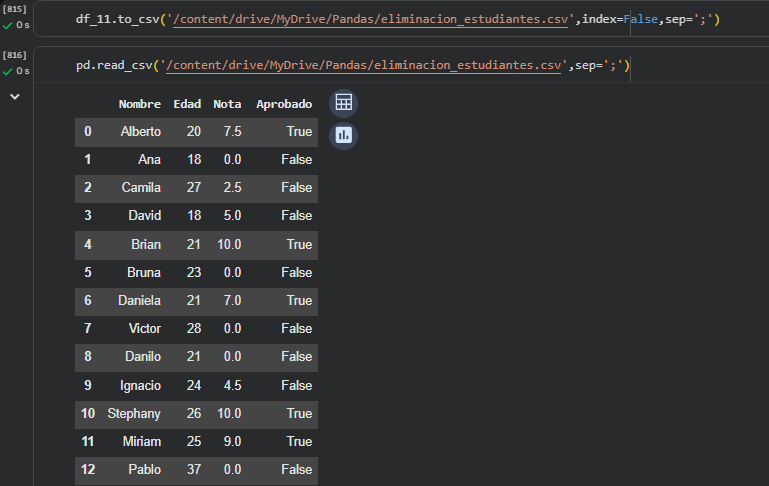The image size is (769, 486).
Task: Click the Stephany name cell
Action: pyautogui.click(x=133, y=413)
